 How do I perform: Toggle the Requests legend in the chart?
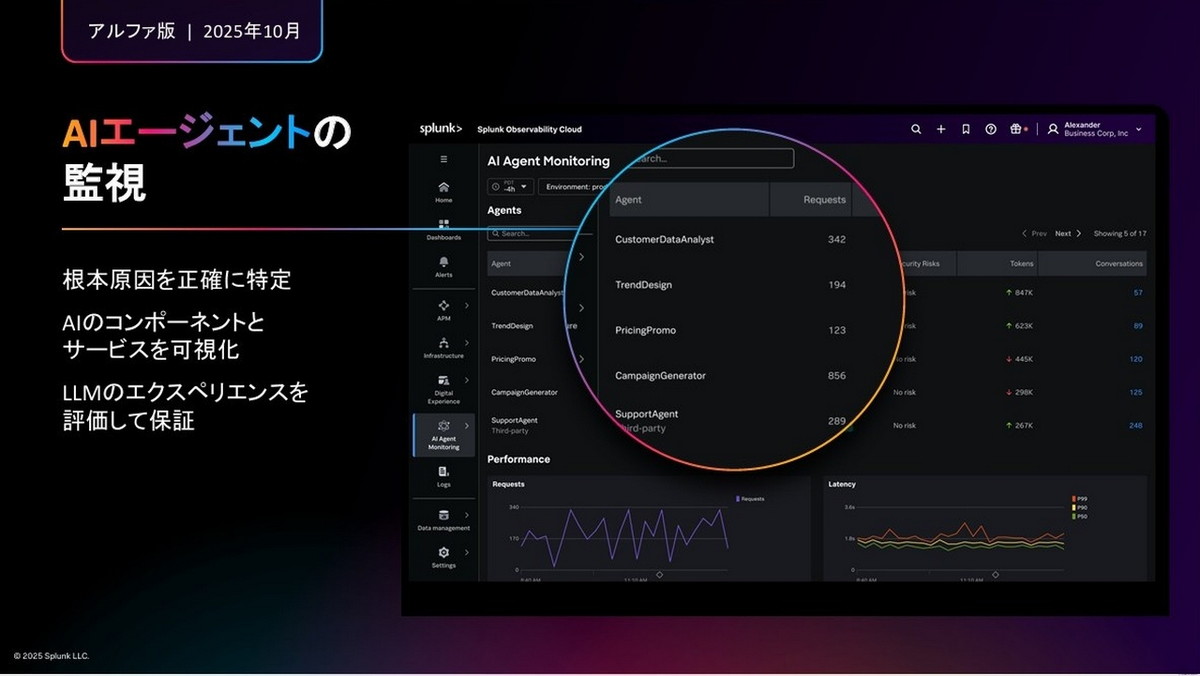coord(748,499)
